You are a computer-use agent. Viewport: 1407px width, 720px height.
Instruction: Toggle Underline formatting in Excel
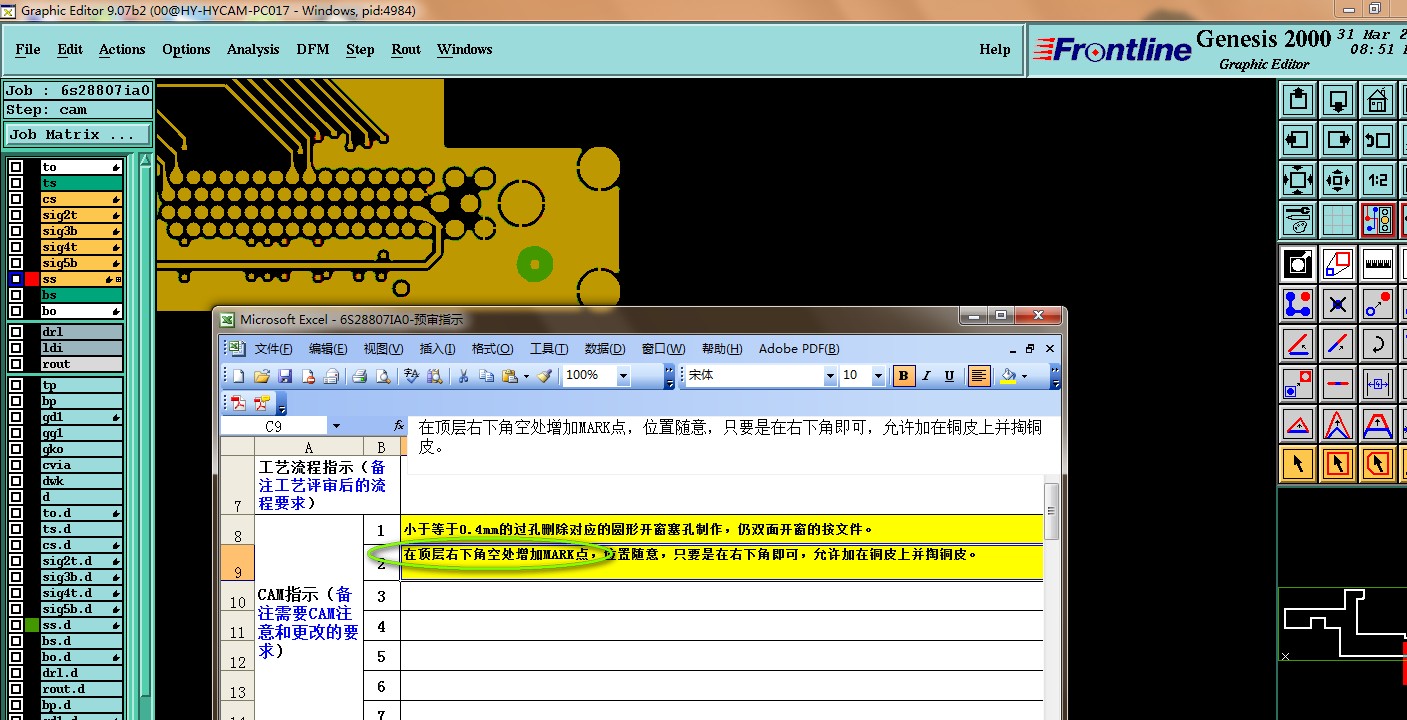[x=949, y=376]
